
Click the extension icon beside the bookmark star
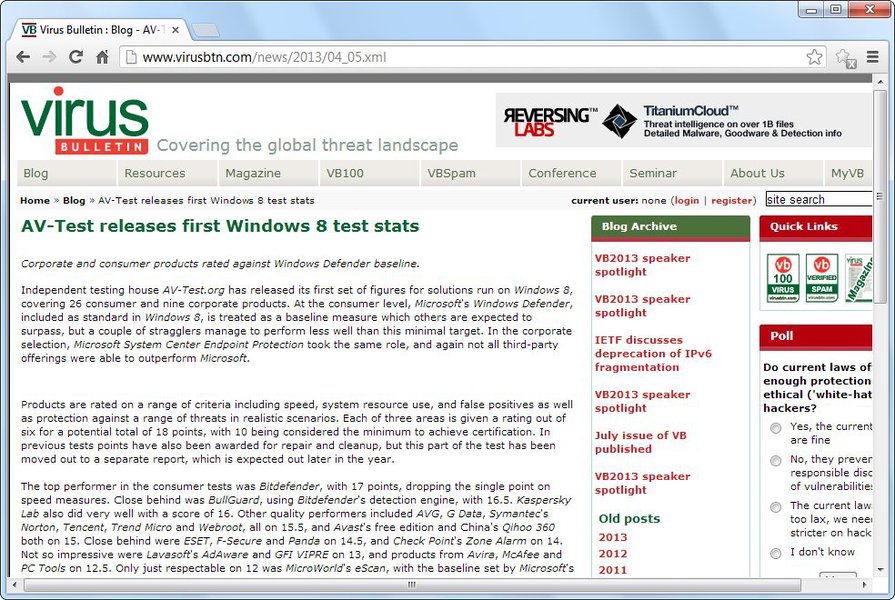tap(845, 58)
